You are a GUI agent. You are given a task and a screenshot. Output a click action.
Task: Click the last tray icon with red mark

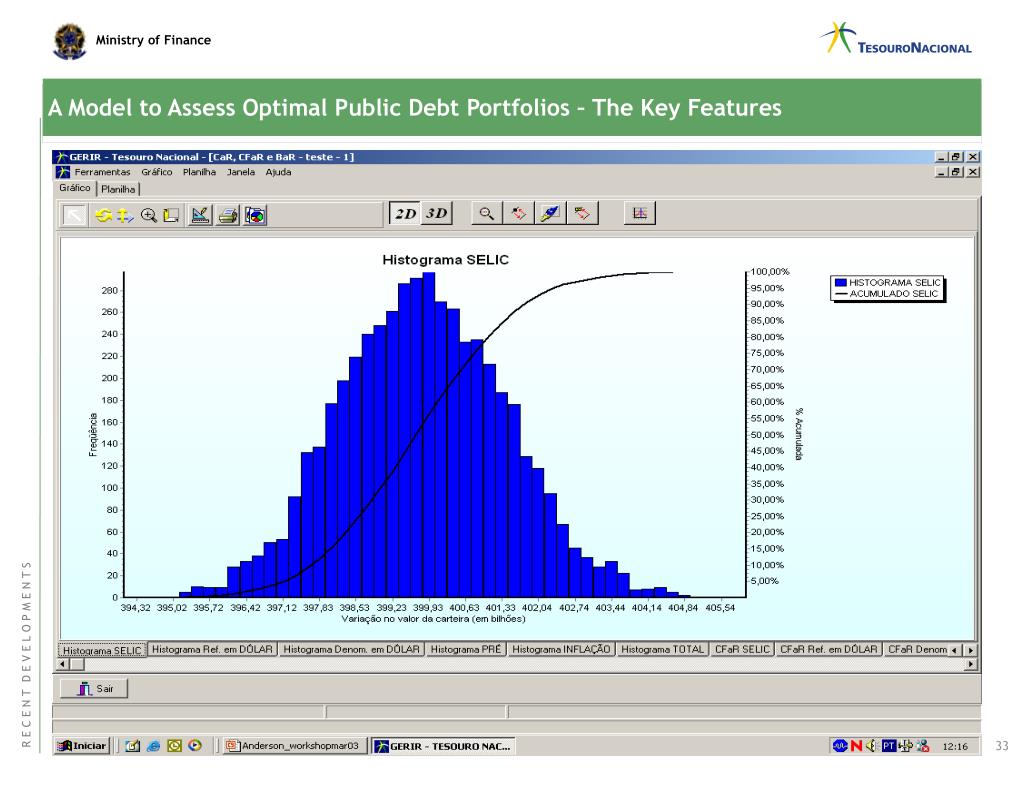click(923, 745)
